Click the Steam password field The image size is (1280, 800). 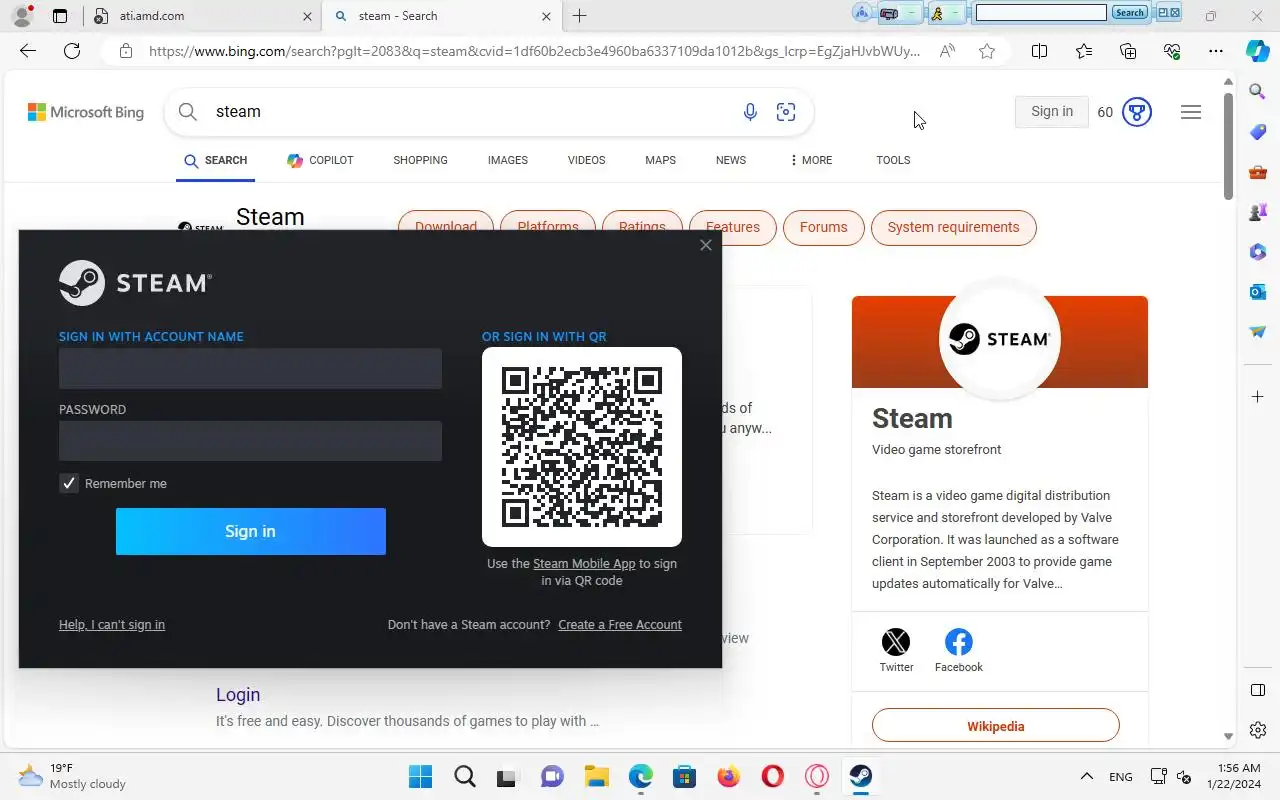point(250,441)
